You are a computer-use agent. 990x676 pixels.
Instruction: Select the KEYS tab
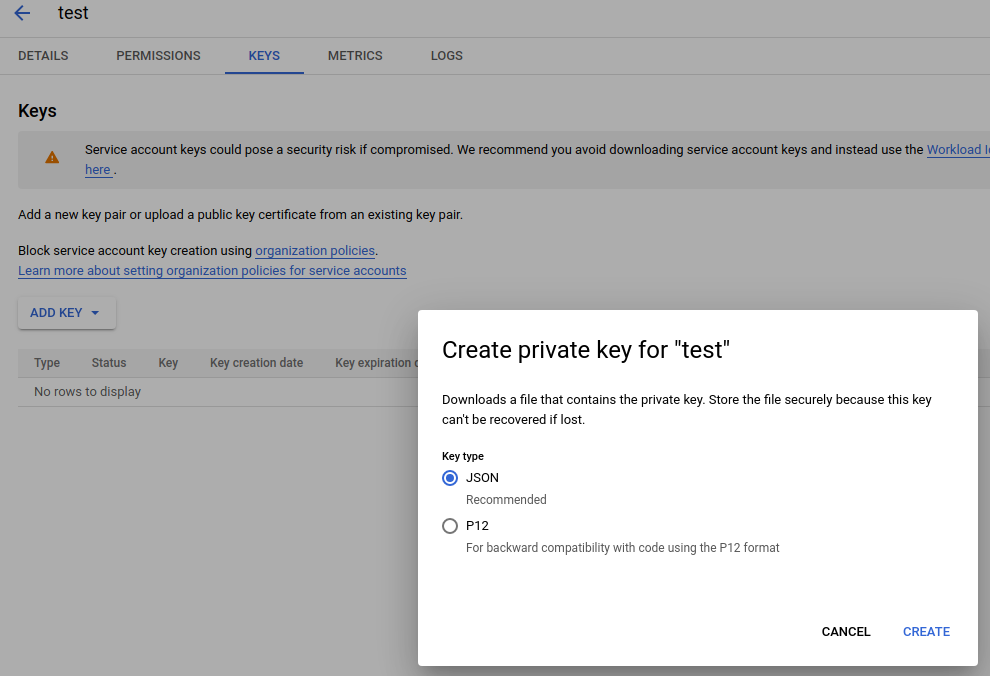point(264,56)
